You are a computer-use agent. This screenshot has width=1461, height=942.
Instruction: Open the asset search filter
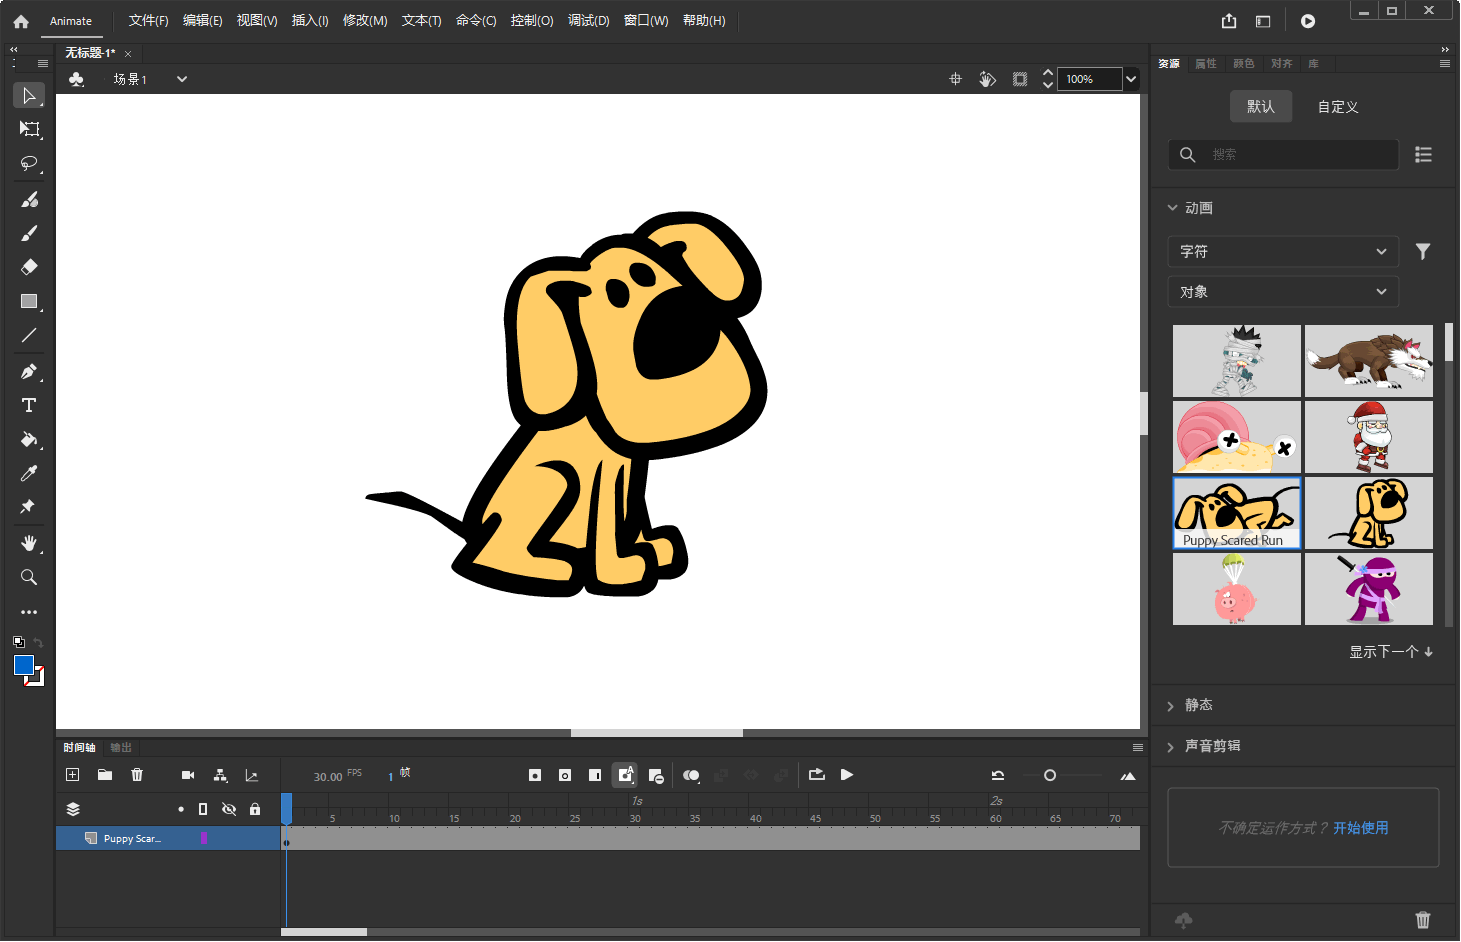(1423, 251)
